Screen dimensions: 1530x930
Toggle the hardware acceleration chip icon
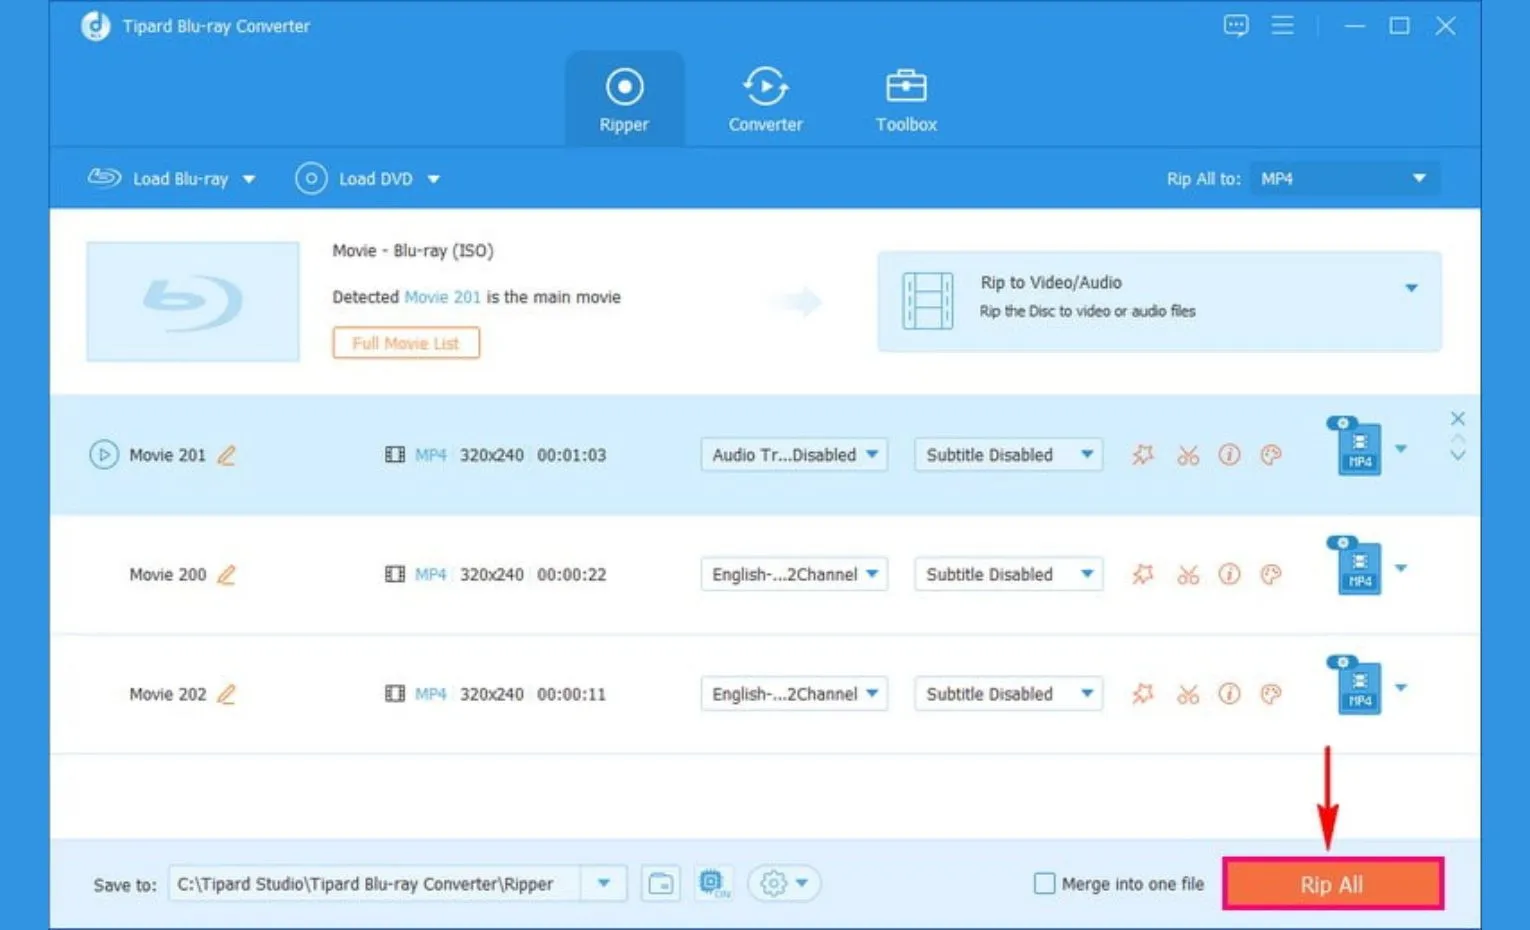714,884
